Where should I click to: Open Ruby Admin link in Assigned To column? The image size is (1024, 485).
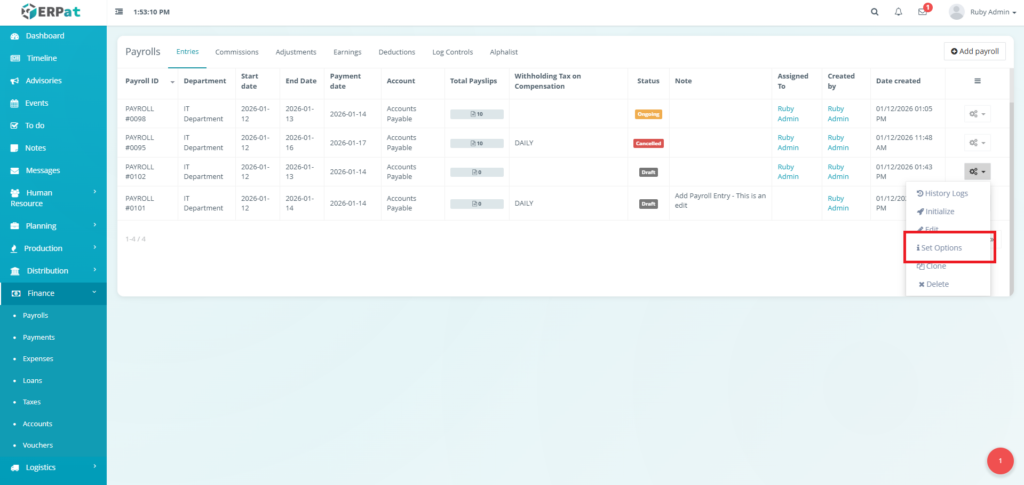pyautogui.click(x=790, y=114)
